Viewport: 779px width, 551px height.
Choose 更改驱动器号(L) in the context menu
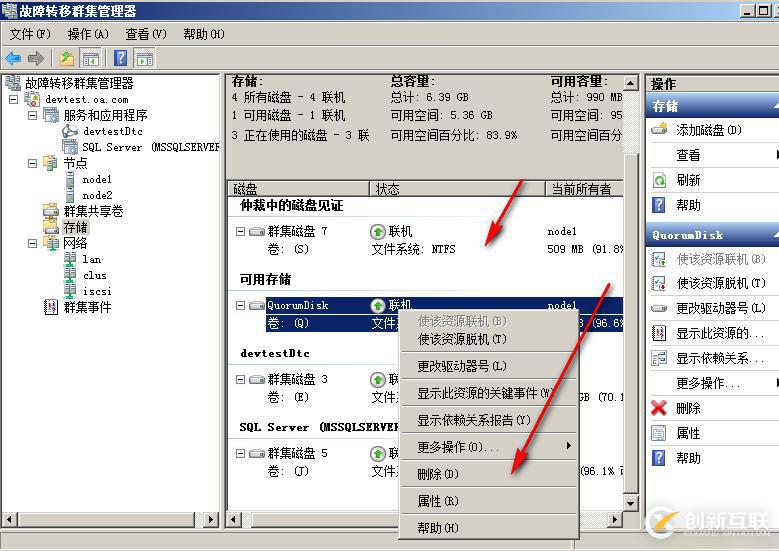(x=489, y=366)
